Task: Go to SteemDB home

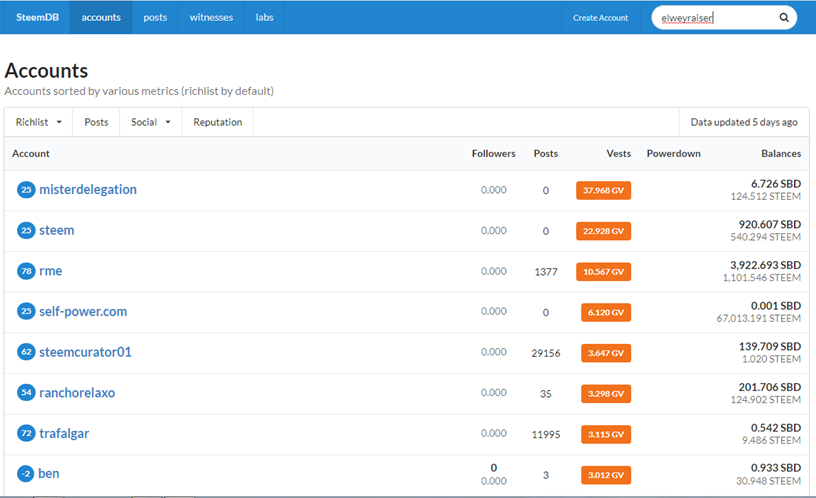Action: (x=37, y=17)
